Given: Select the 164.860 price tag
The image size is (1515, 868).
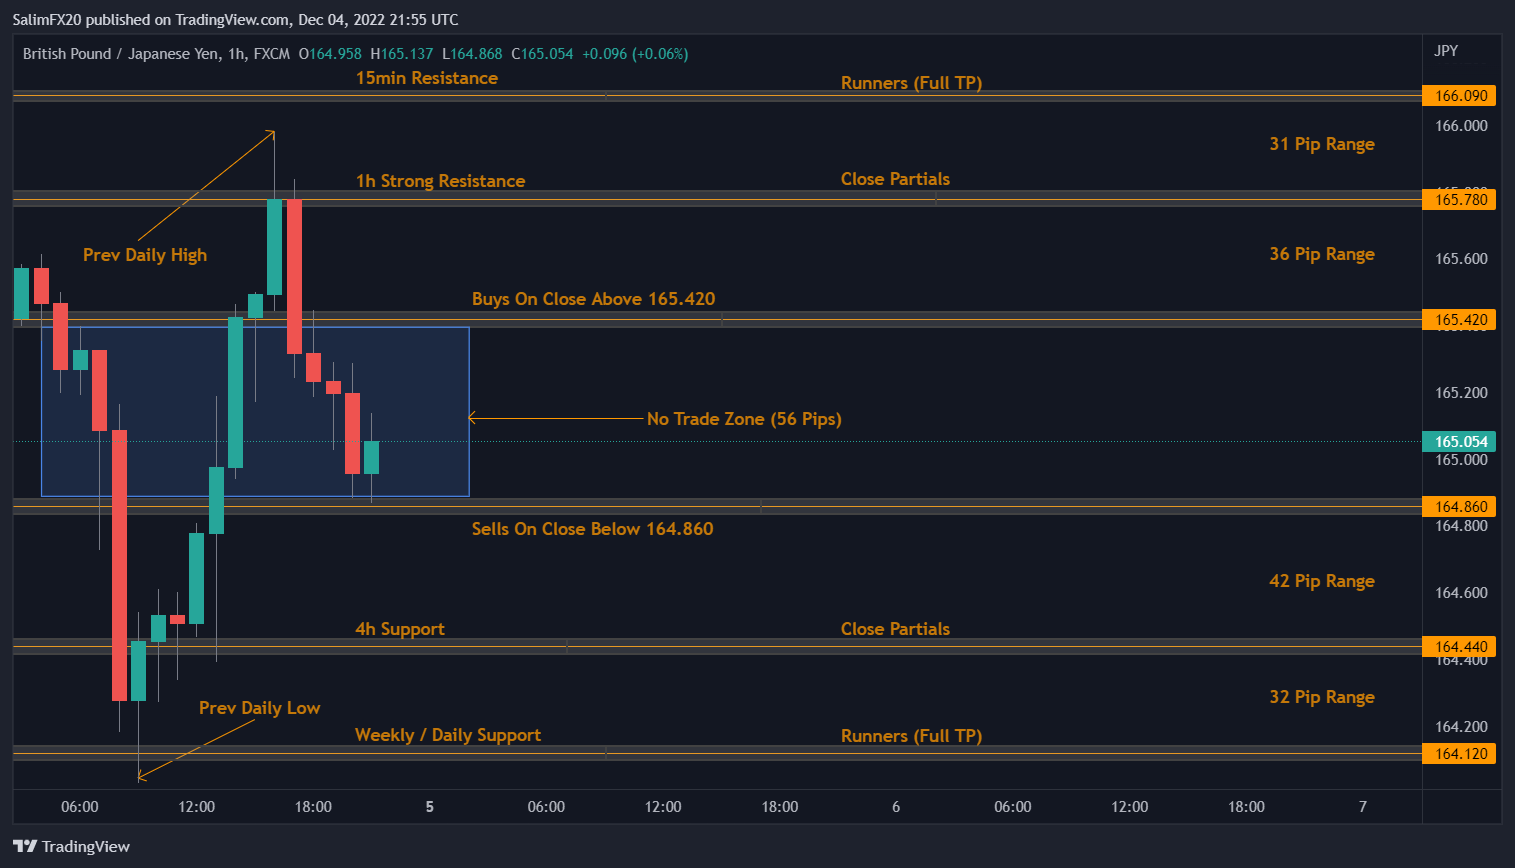Looking at the screenshot, I should (1460, 507).
